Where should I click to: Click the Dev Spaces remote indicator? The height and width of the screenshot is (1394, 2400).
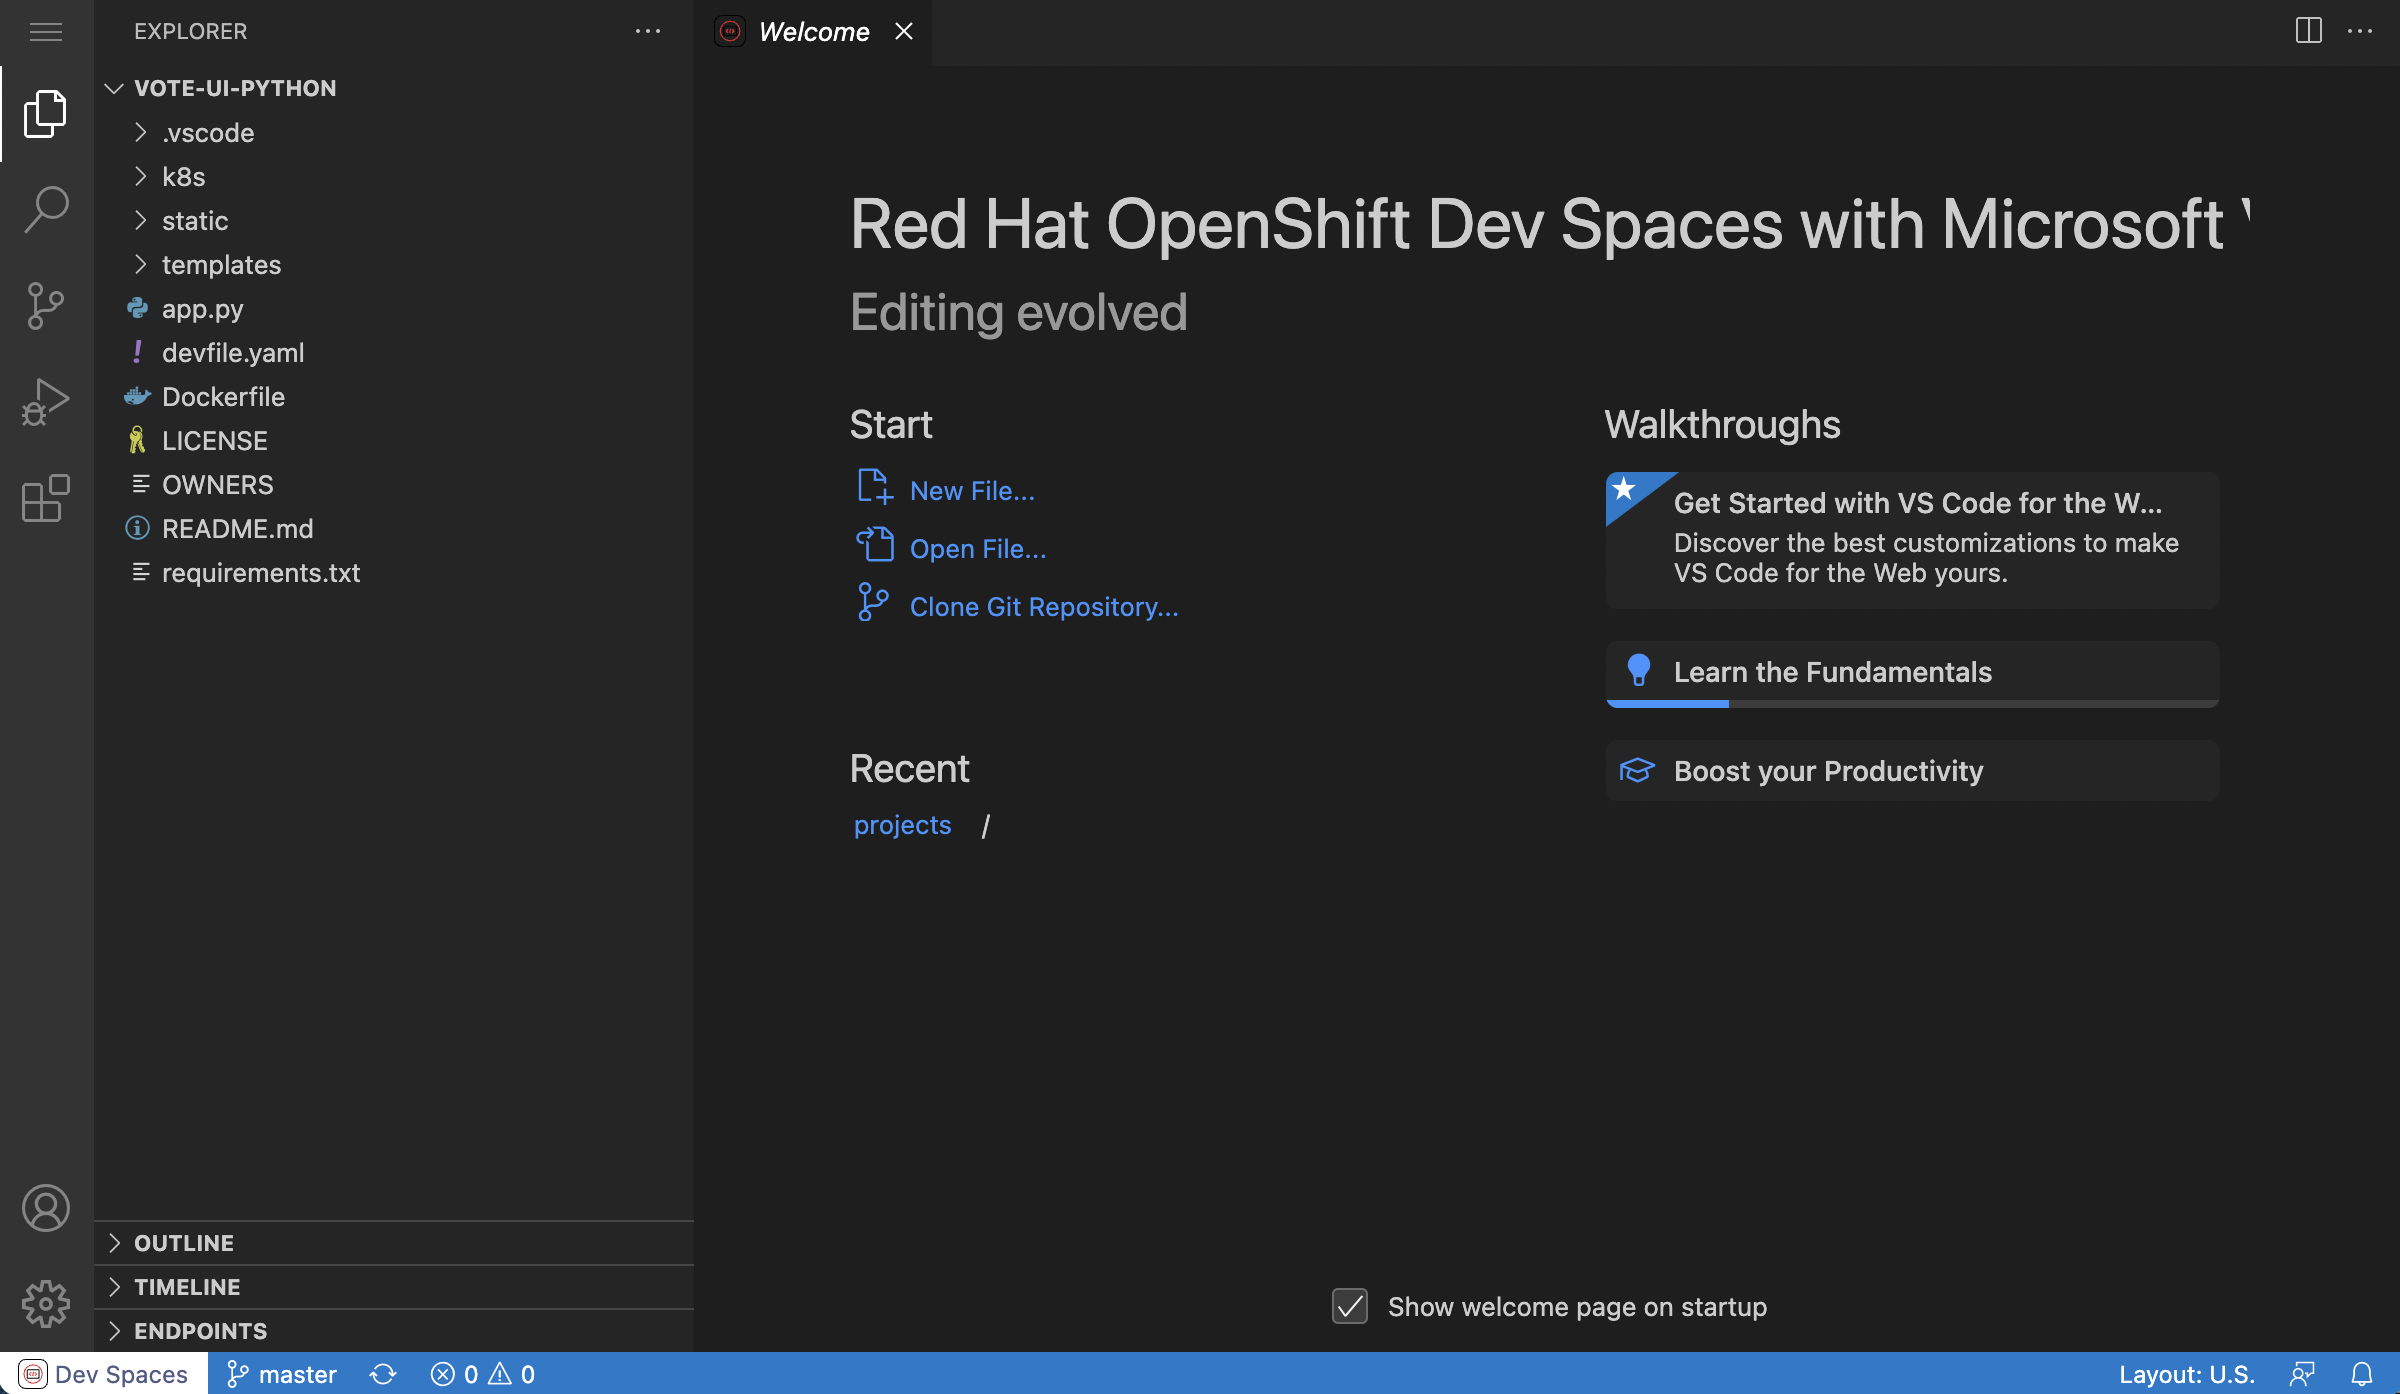click(104, 1374)
